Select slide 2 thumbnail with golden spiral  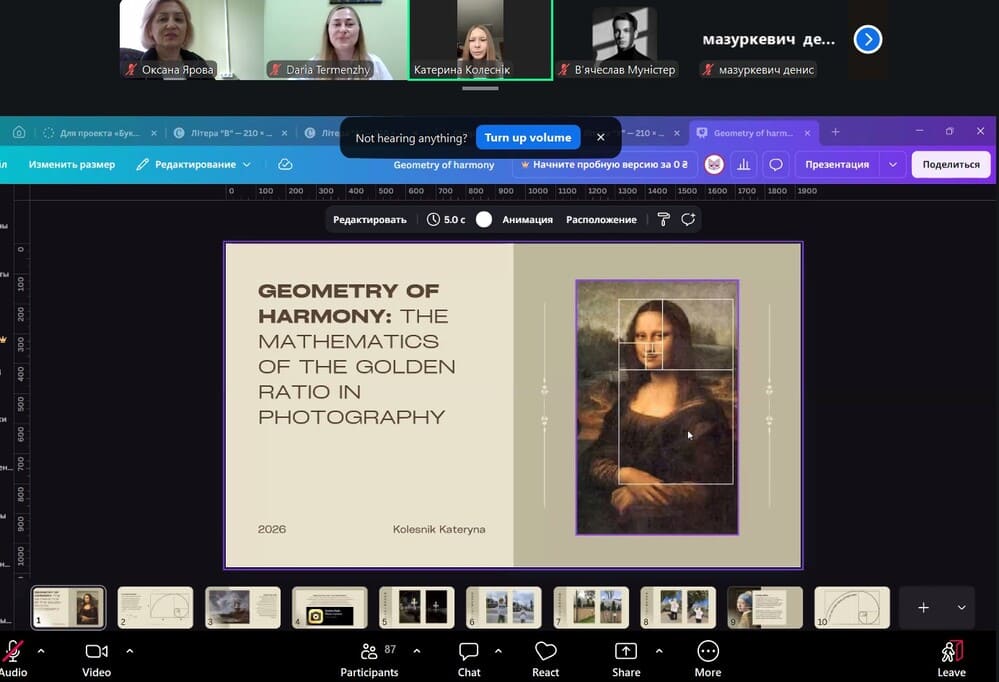(x=155, y=607)
